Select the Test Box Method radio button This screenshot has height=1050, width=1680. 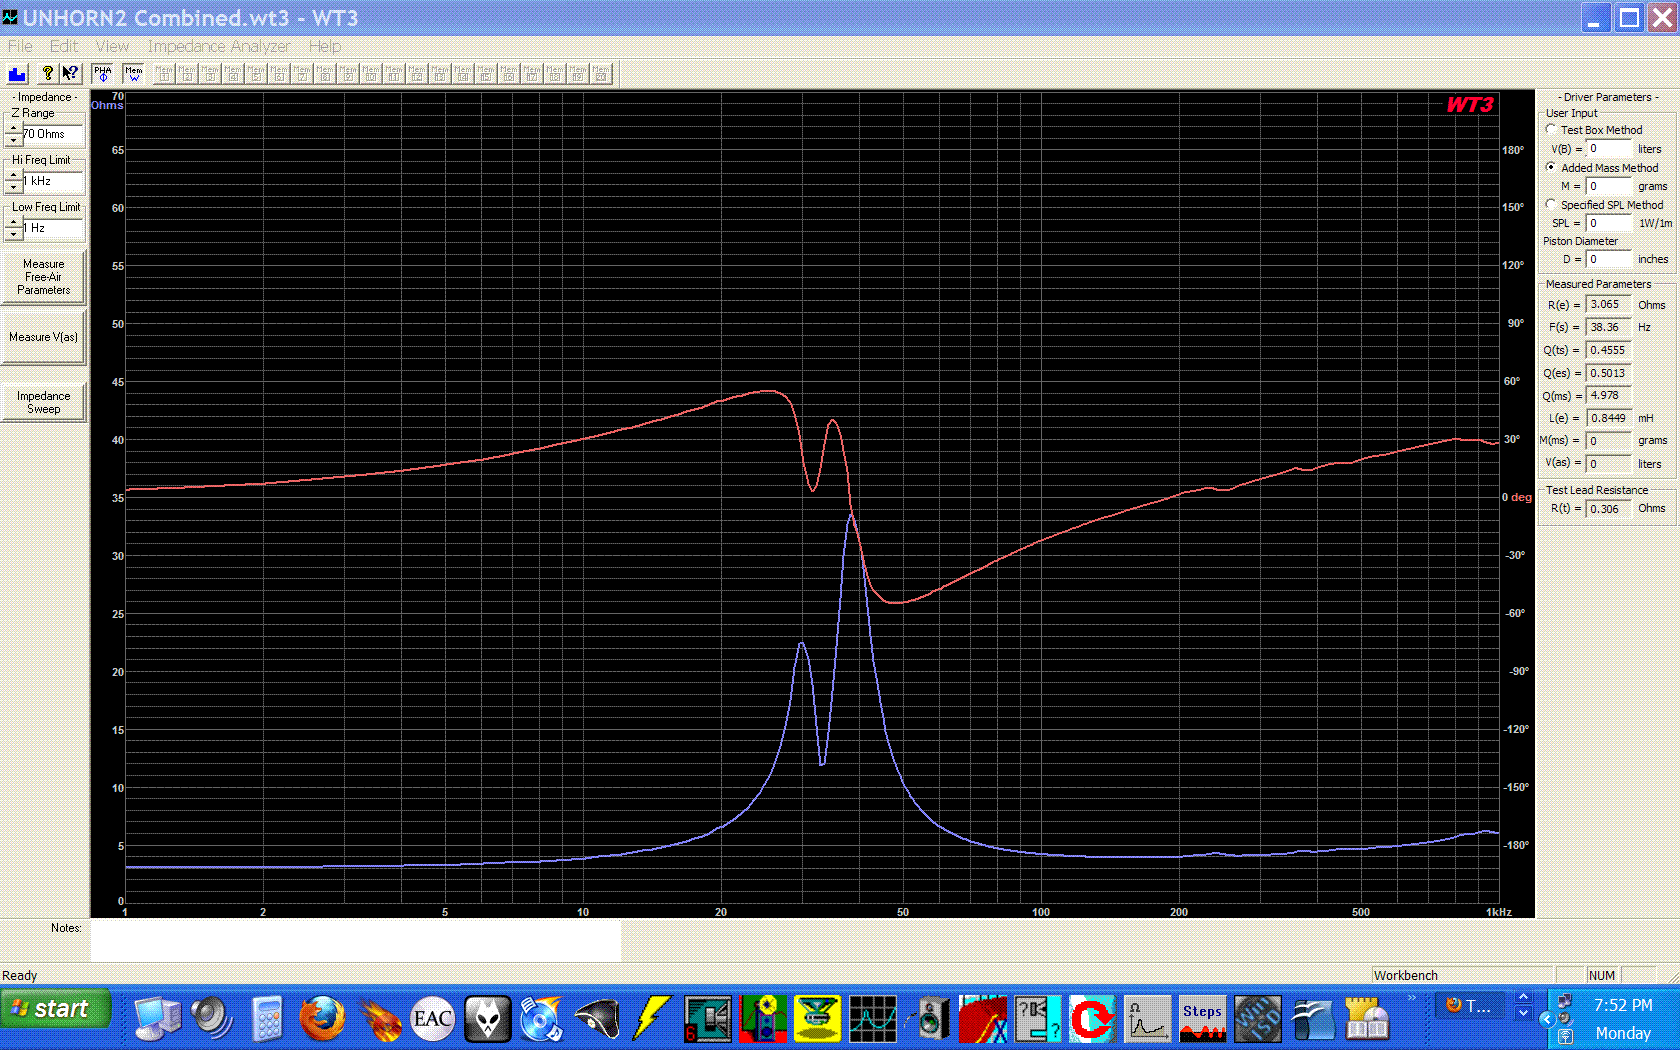coord(1551,129)
